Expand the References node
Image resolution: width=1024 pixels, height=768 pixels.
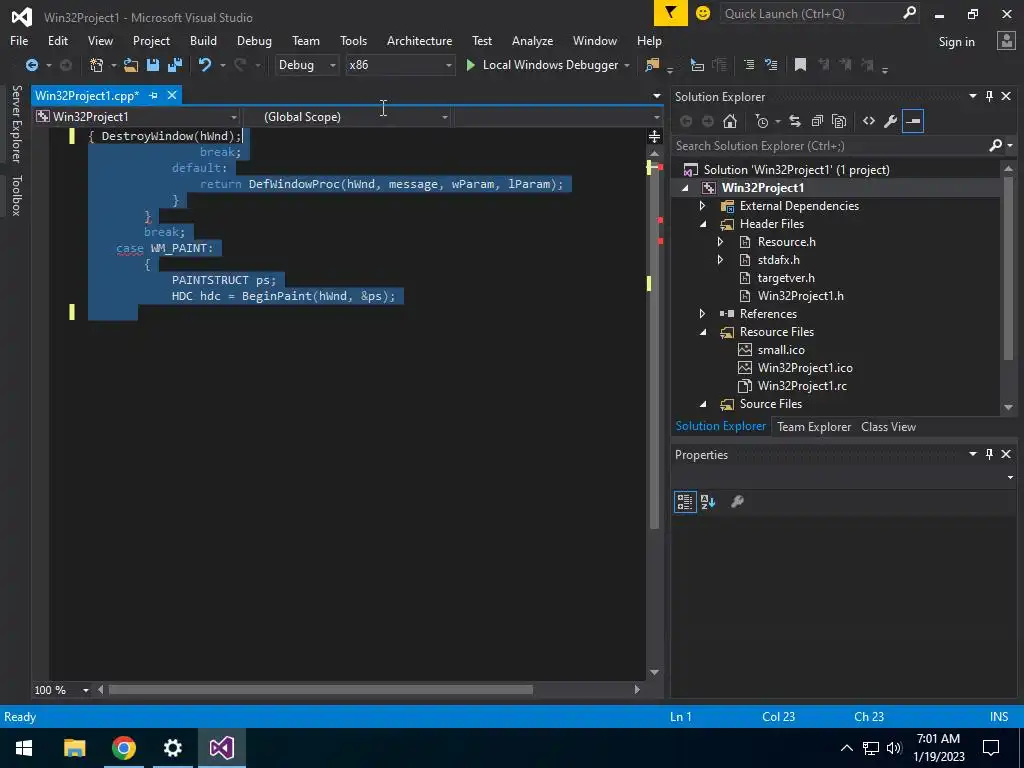tap(703, 314)
